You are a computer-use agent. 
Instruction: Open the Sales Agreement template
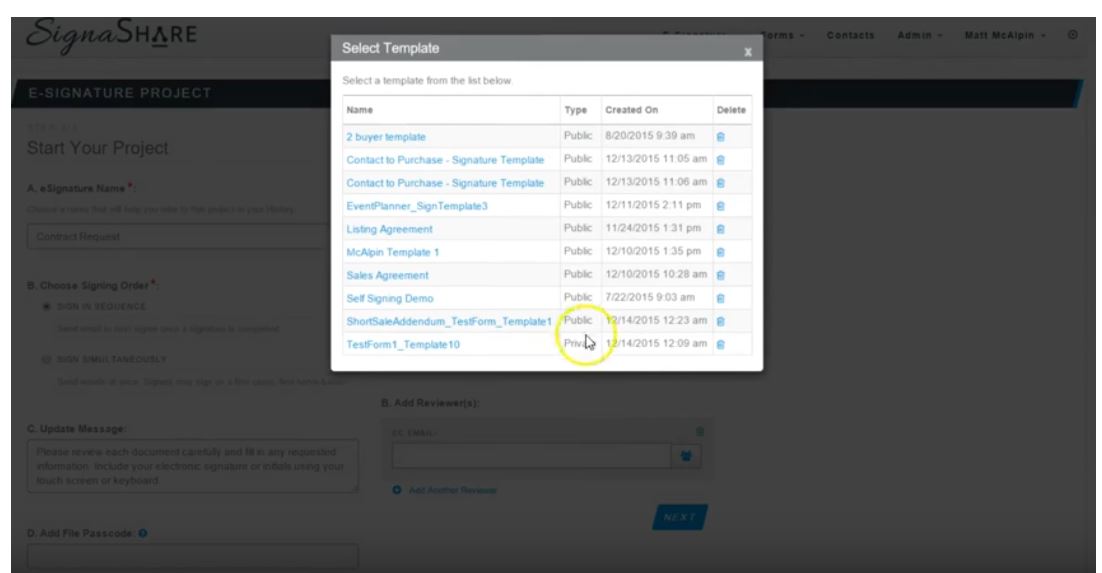tap(387, 276)
